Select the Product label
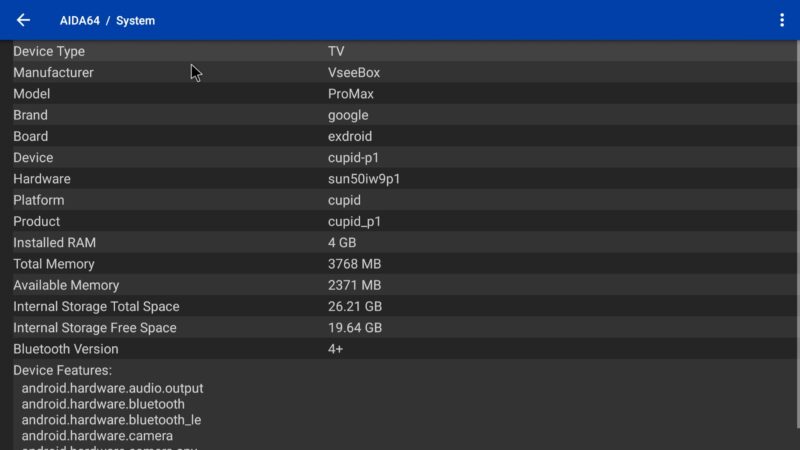800x450 pixels. click(x=37, y=221)
